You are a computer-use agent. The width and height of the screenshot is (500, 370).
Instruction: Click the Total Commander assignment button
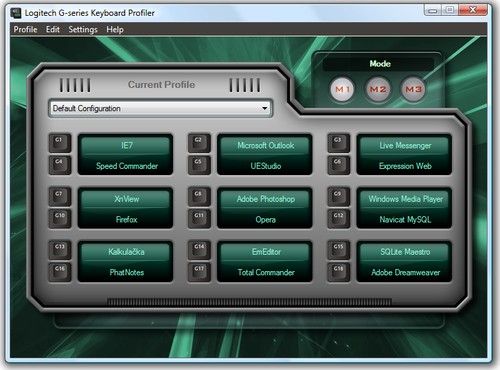(265, 272)
